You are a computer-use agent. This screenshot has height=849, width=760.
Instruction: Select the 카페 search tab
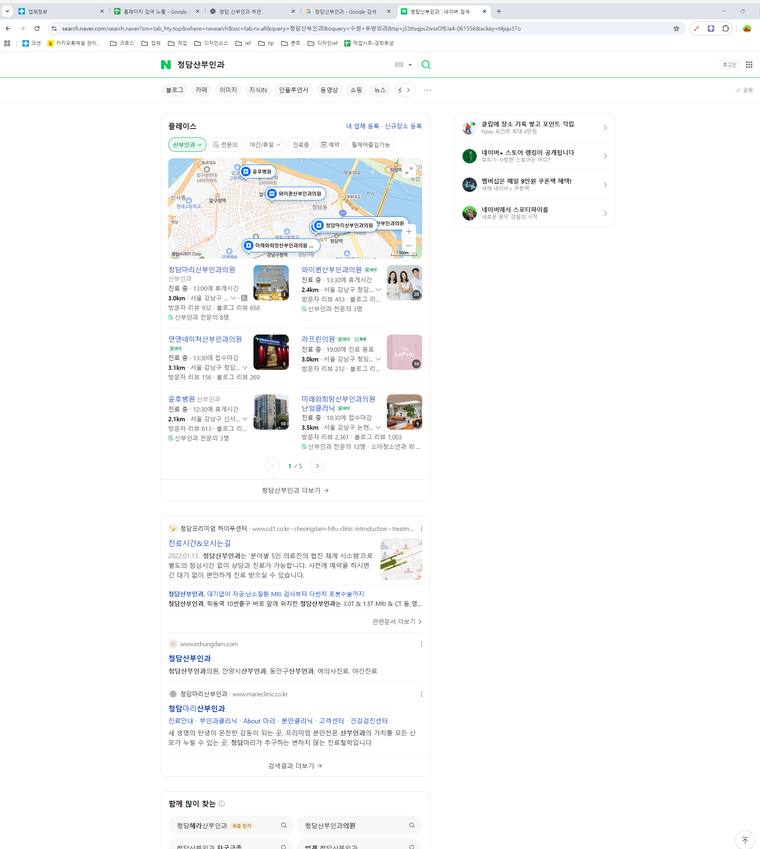coord(201,90)
